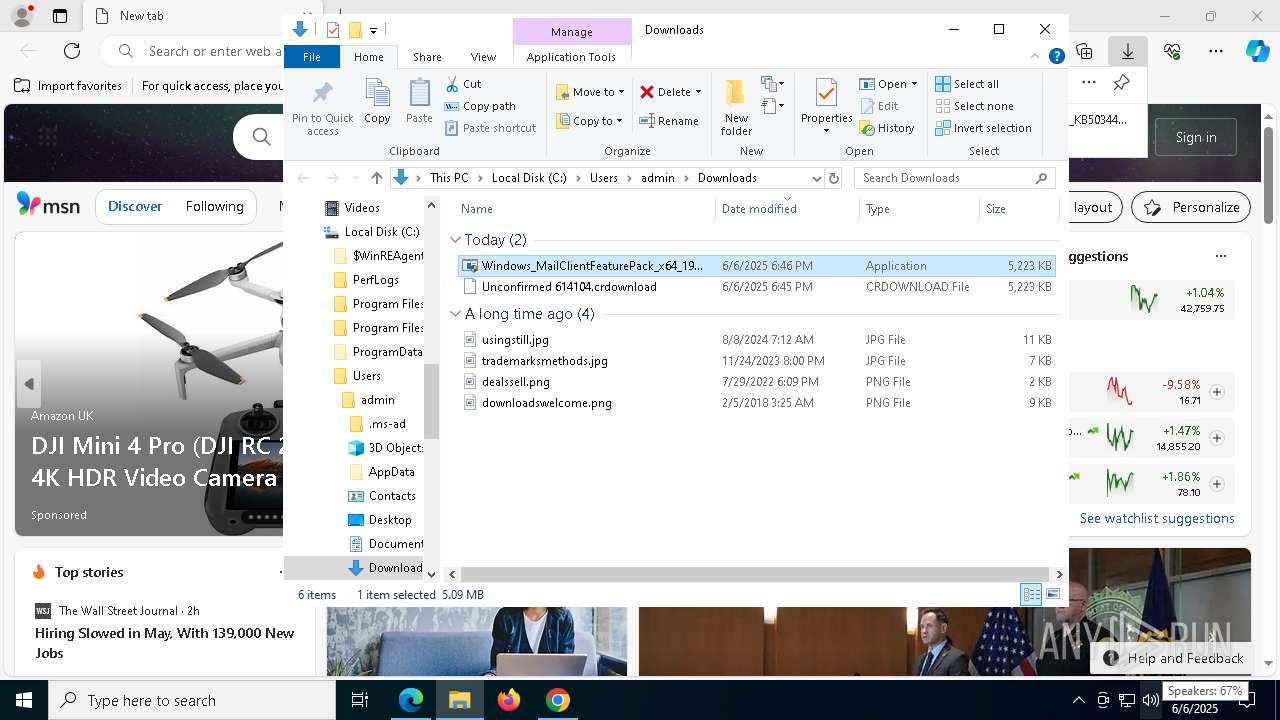Expand the Open dropdown arrow
This screenshot has height=720, width=1280.
914,84
